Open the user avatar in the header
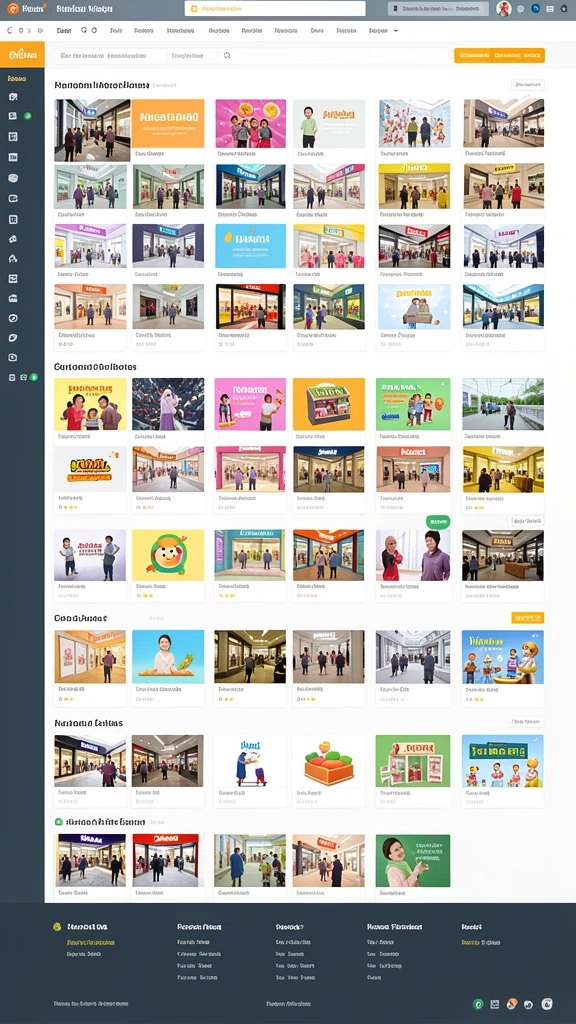Image resolution: width=576 pixels, height=1024 pixels. coord(503,8)
